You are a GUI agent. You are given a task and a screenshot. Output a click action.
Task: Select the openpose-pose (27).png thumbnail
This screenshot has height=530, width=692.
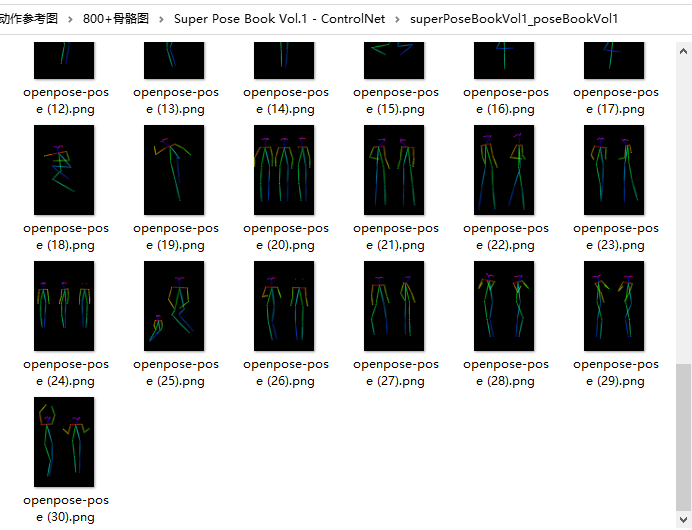[x=394, y=306]
